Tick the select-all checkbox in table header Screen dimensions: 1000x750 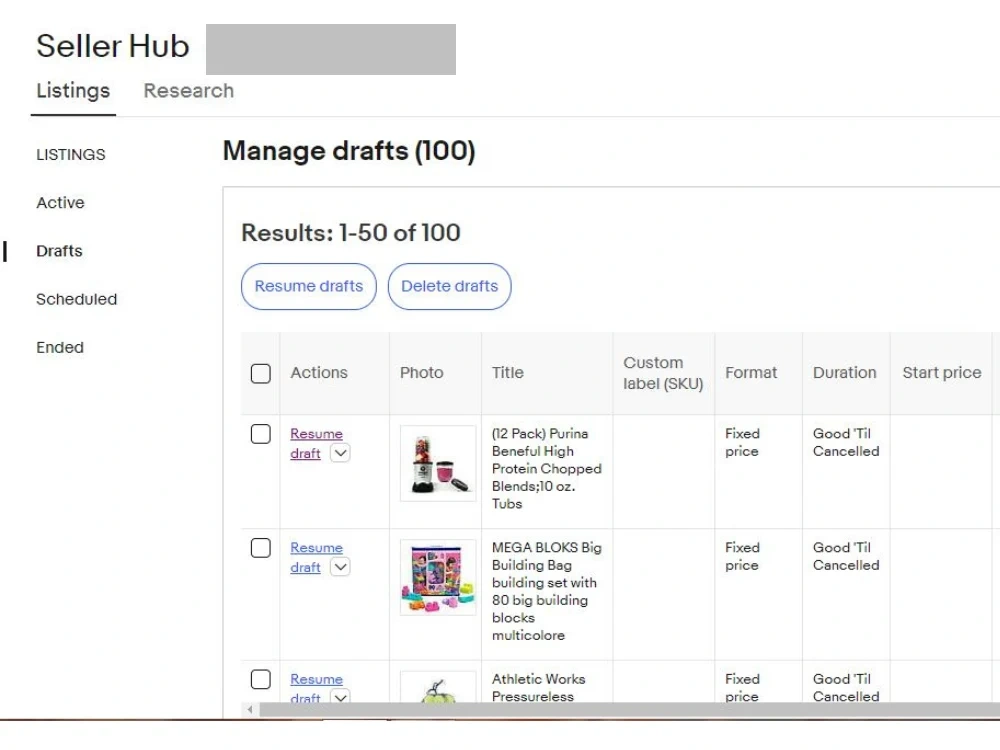pos(261,373)
